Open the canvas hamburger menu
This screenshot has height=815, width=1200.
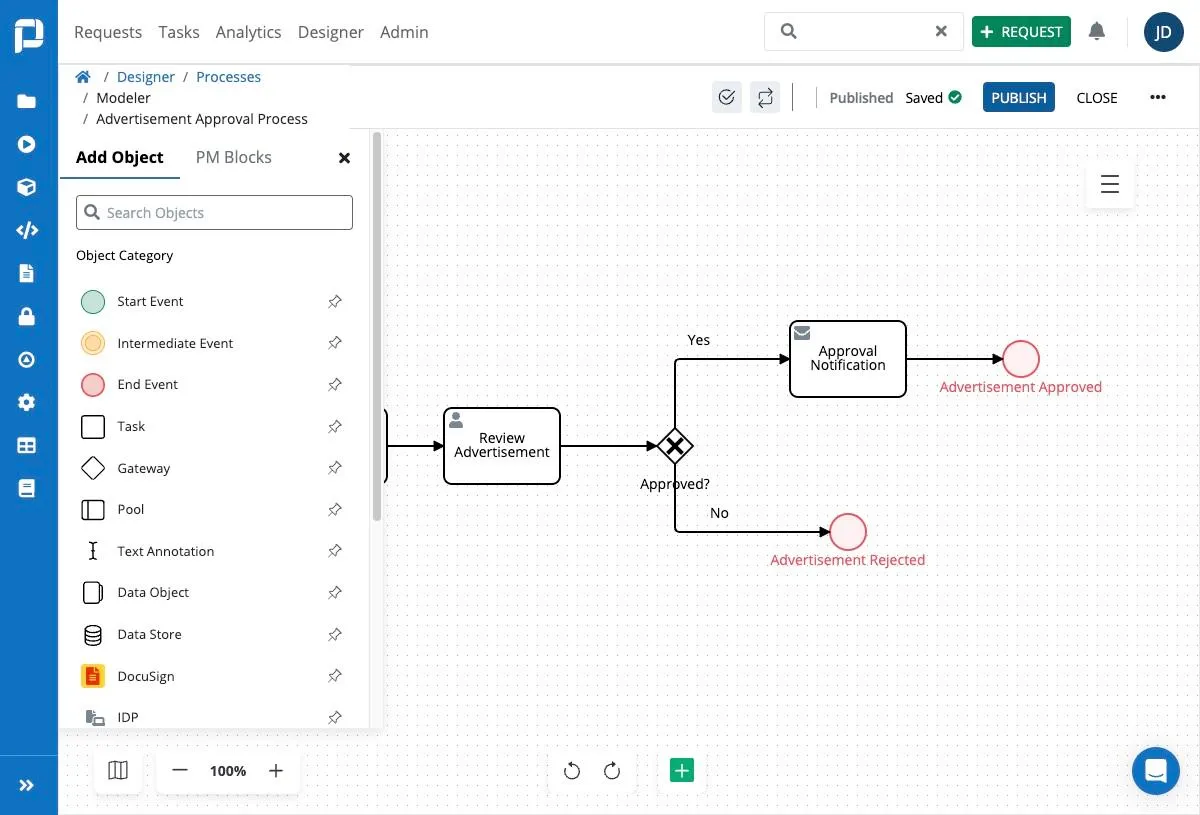pyautogui.click(x=1110, y=184)
